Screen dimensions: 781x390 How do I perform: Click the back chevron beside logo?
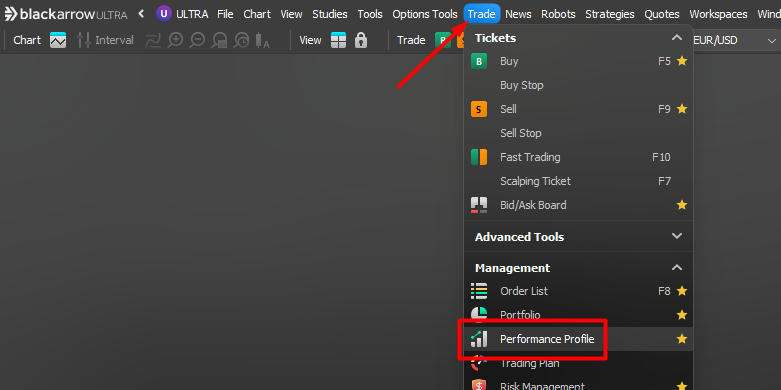pos(141,14)
